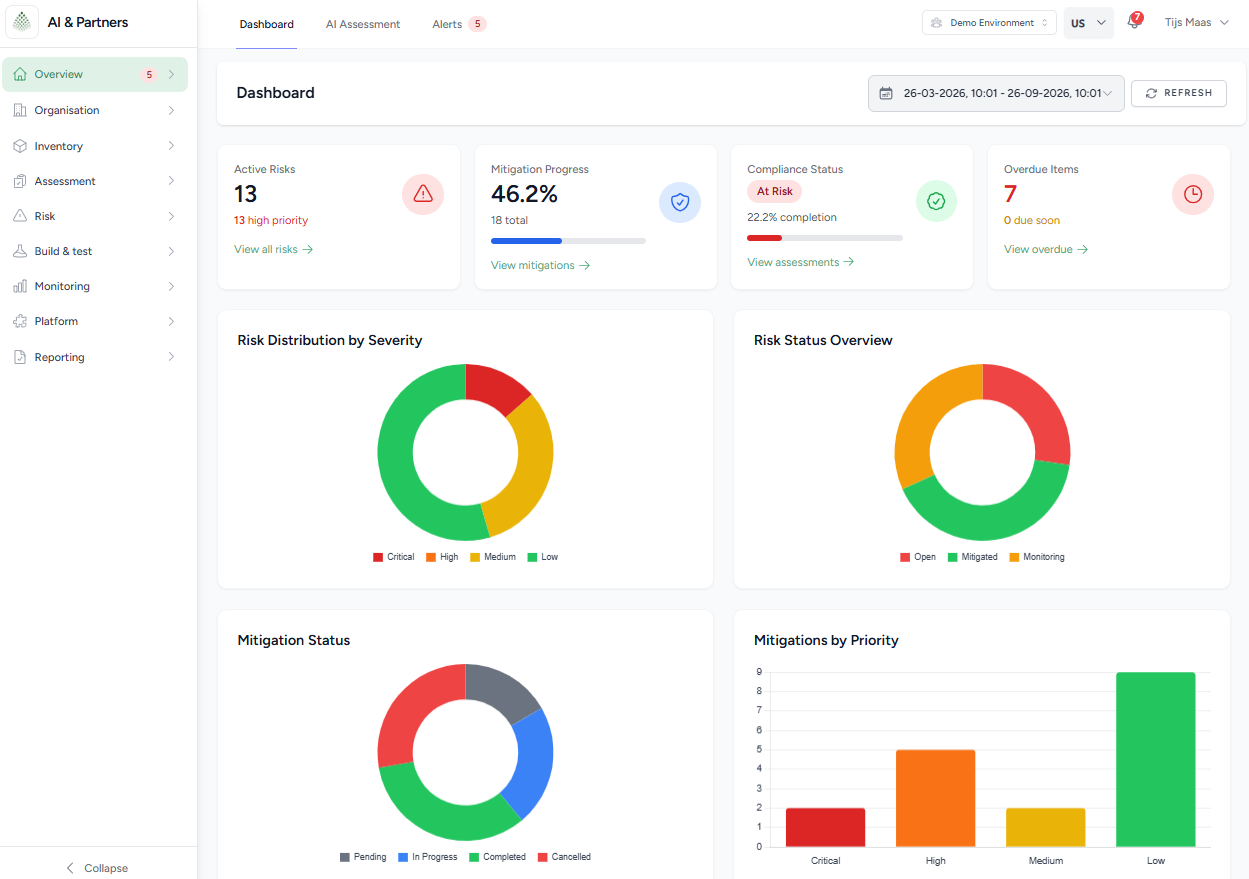Image resolution: width=1249 pixels, height=879 pixels.
Task: Click the Critical bar in Mitigations by Priority
Action: (x=826, y=827)
